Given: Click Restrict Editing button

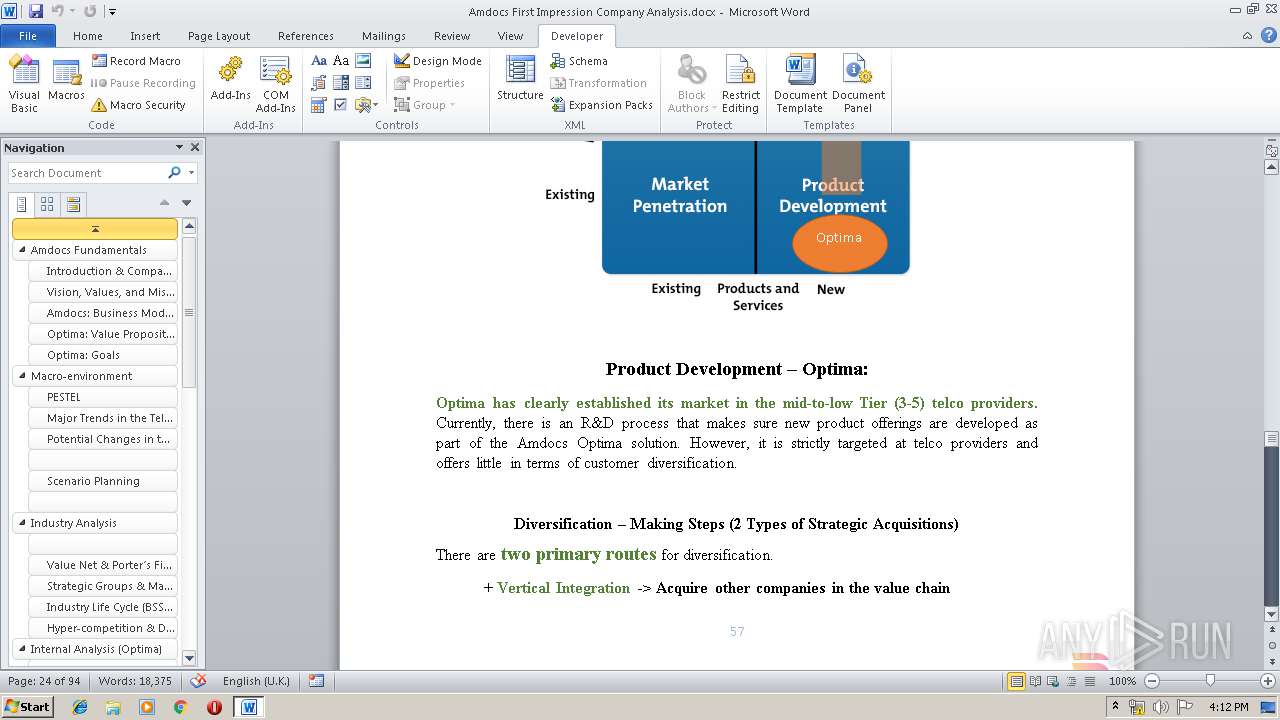Looking at the screenshot, I should (x=740, y=84).
